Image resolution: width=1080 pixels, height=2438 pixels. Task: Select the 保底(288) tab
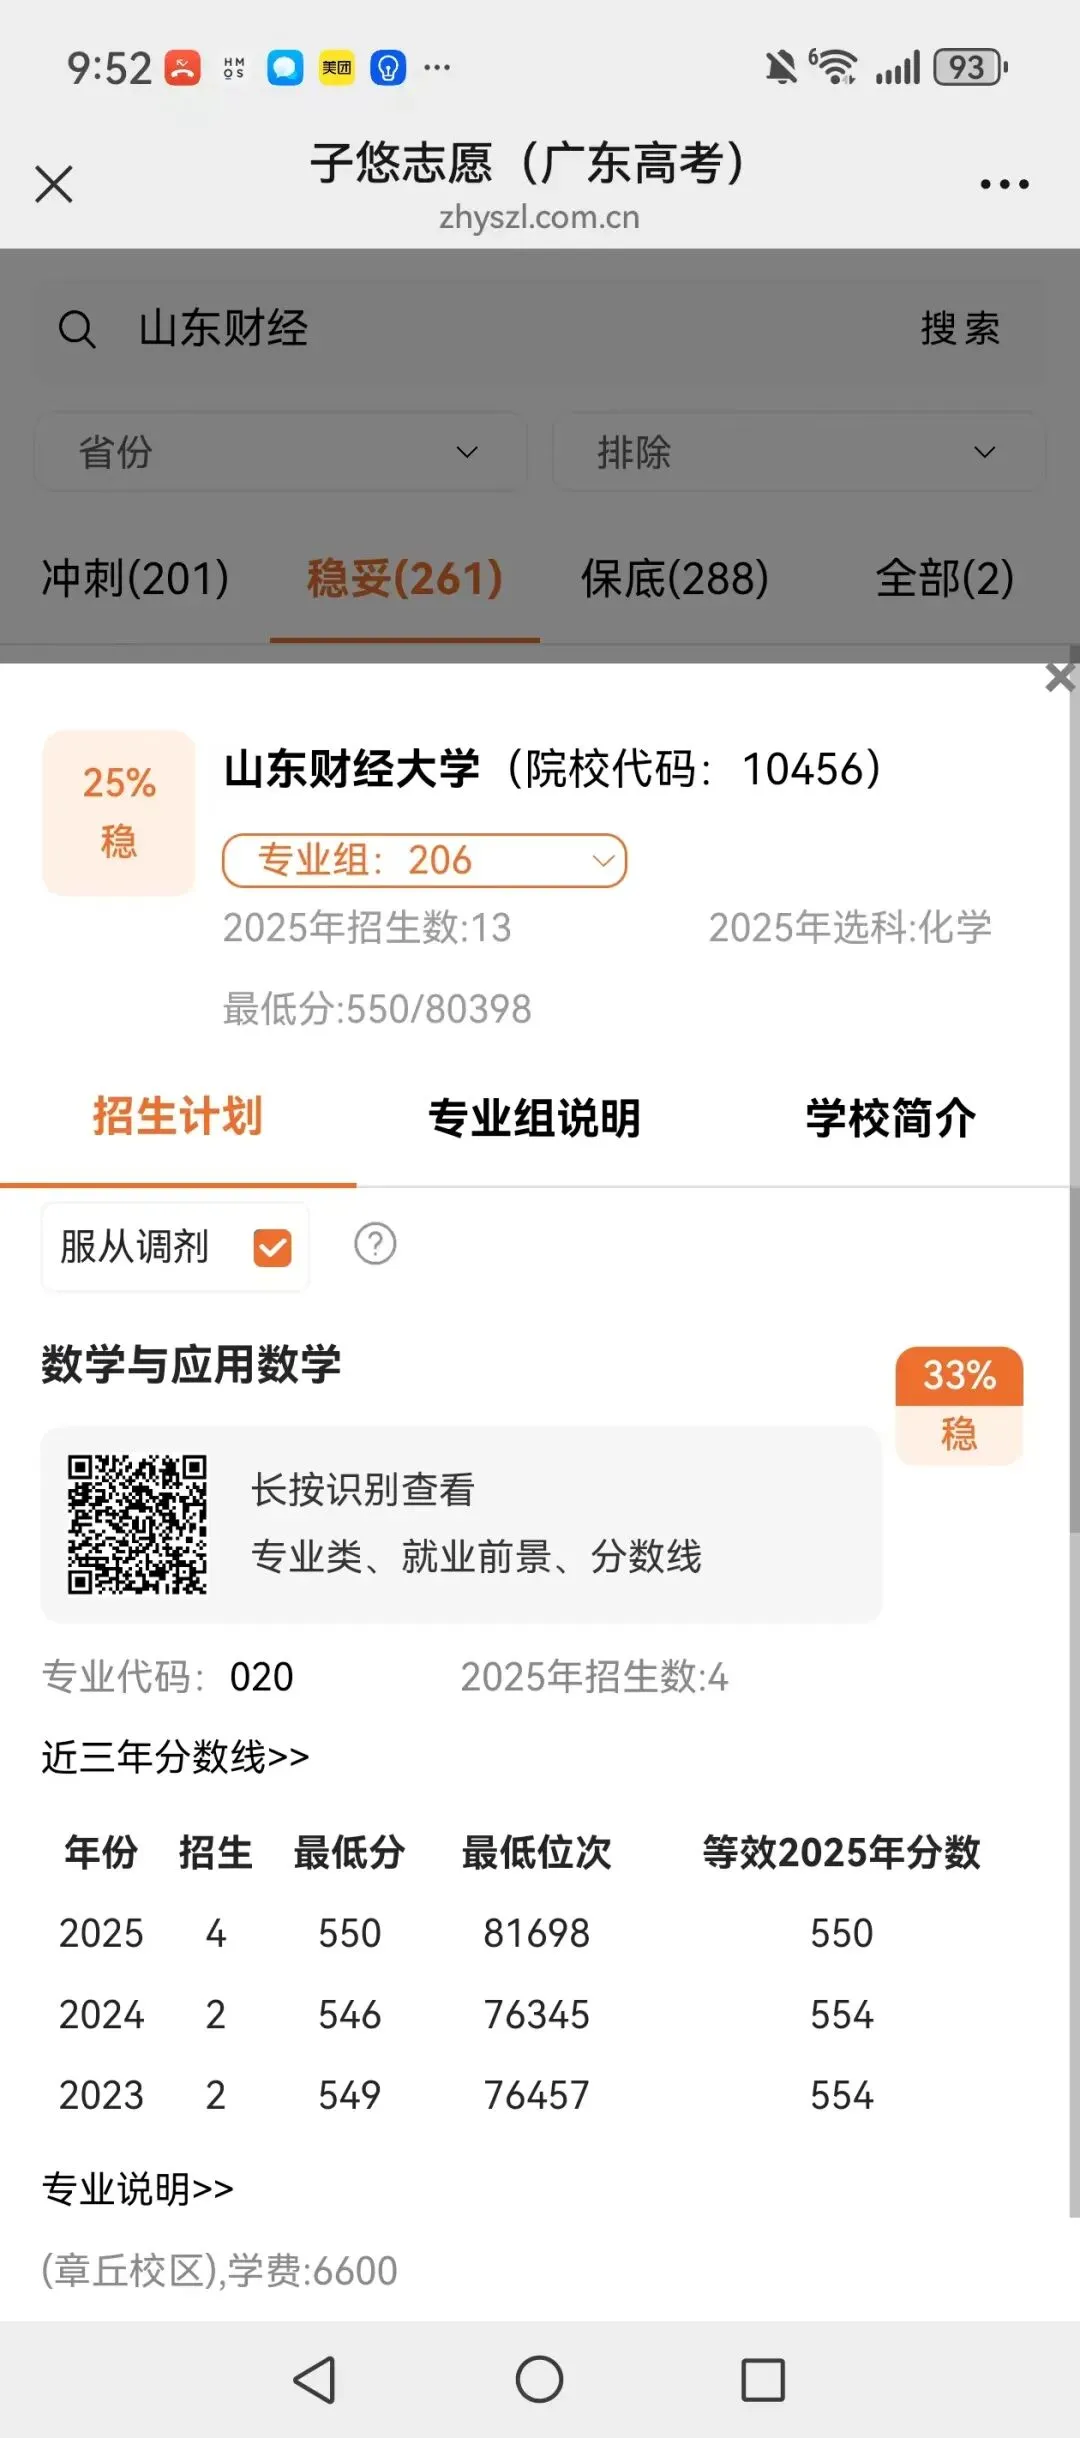(675, 579)
